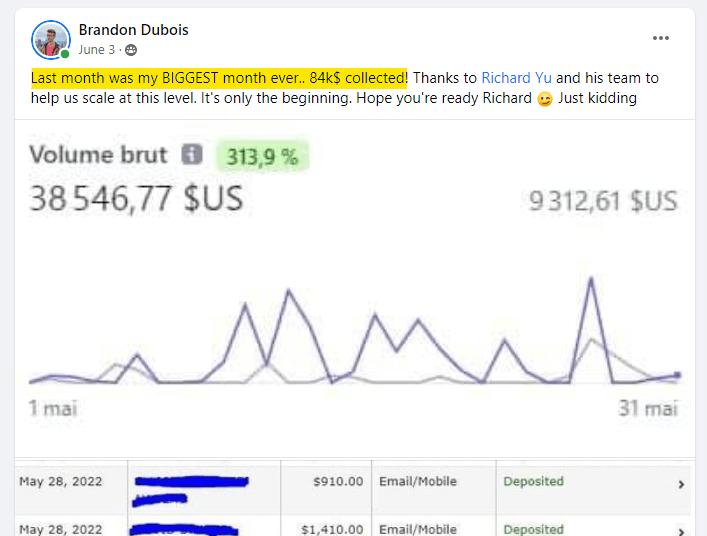Click Brandon Dubois profile picture avatar
Screen dimensions: 707x536
coord(51,40)
